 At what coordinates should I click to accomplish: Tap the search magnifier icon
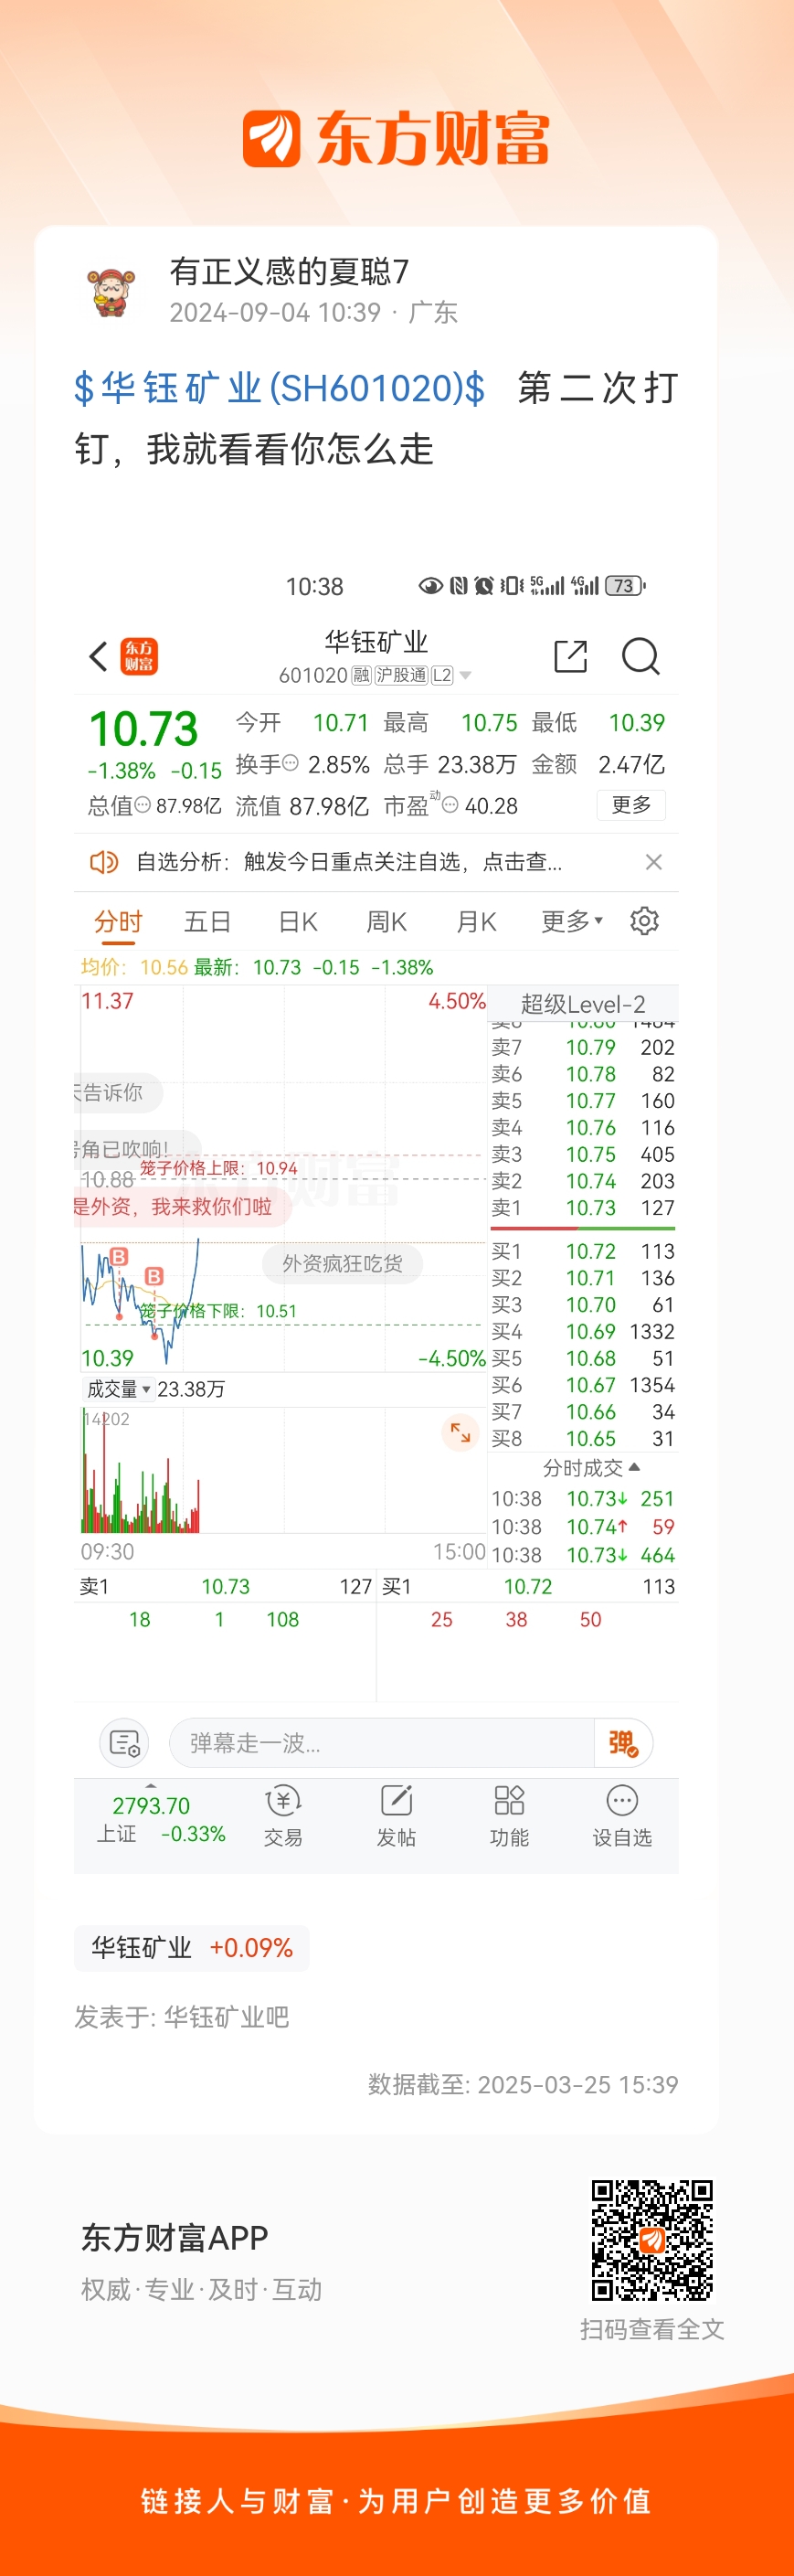click(x=640, y=656)
